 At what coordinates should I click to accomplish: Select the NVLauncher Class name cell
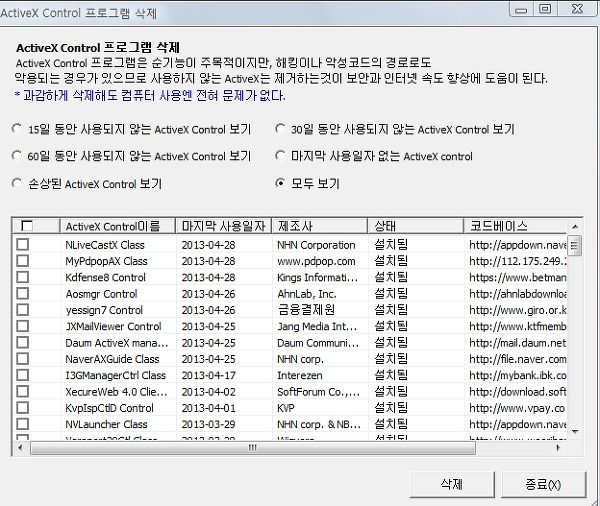(106, 424)
